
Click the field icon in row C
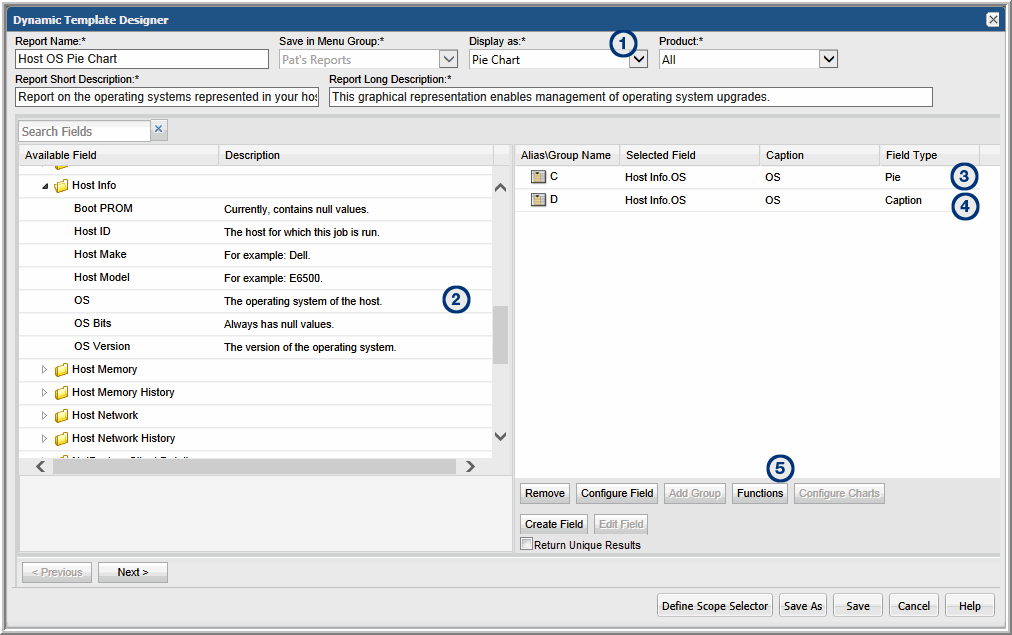coord(538,177)
